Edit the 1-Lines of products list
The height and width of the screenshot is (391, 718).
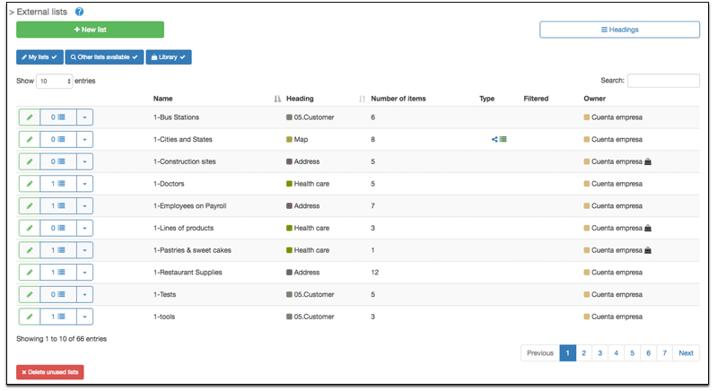[x=29, y=228]
